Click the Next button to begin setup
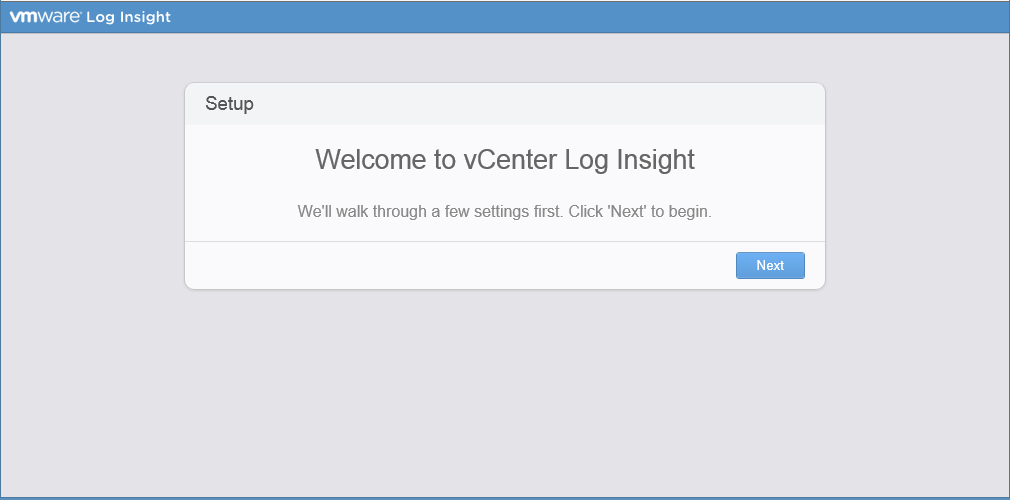 770,265
